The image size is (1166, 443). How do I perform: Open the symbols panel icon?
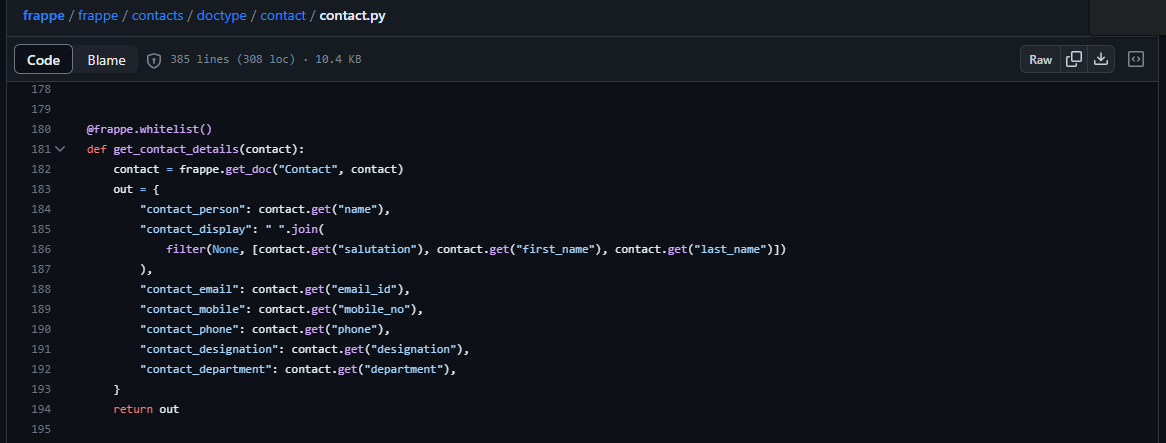1136,59
